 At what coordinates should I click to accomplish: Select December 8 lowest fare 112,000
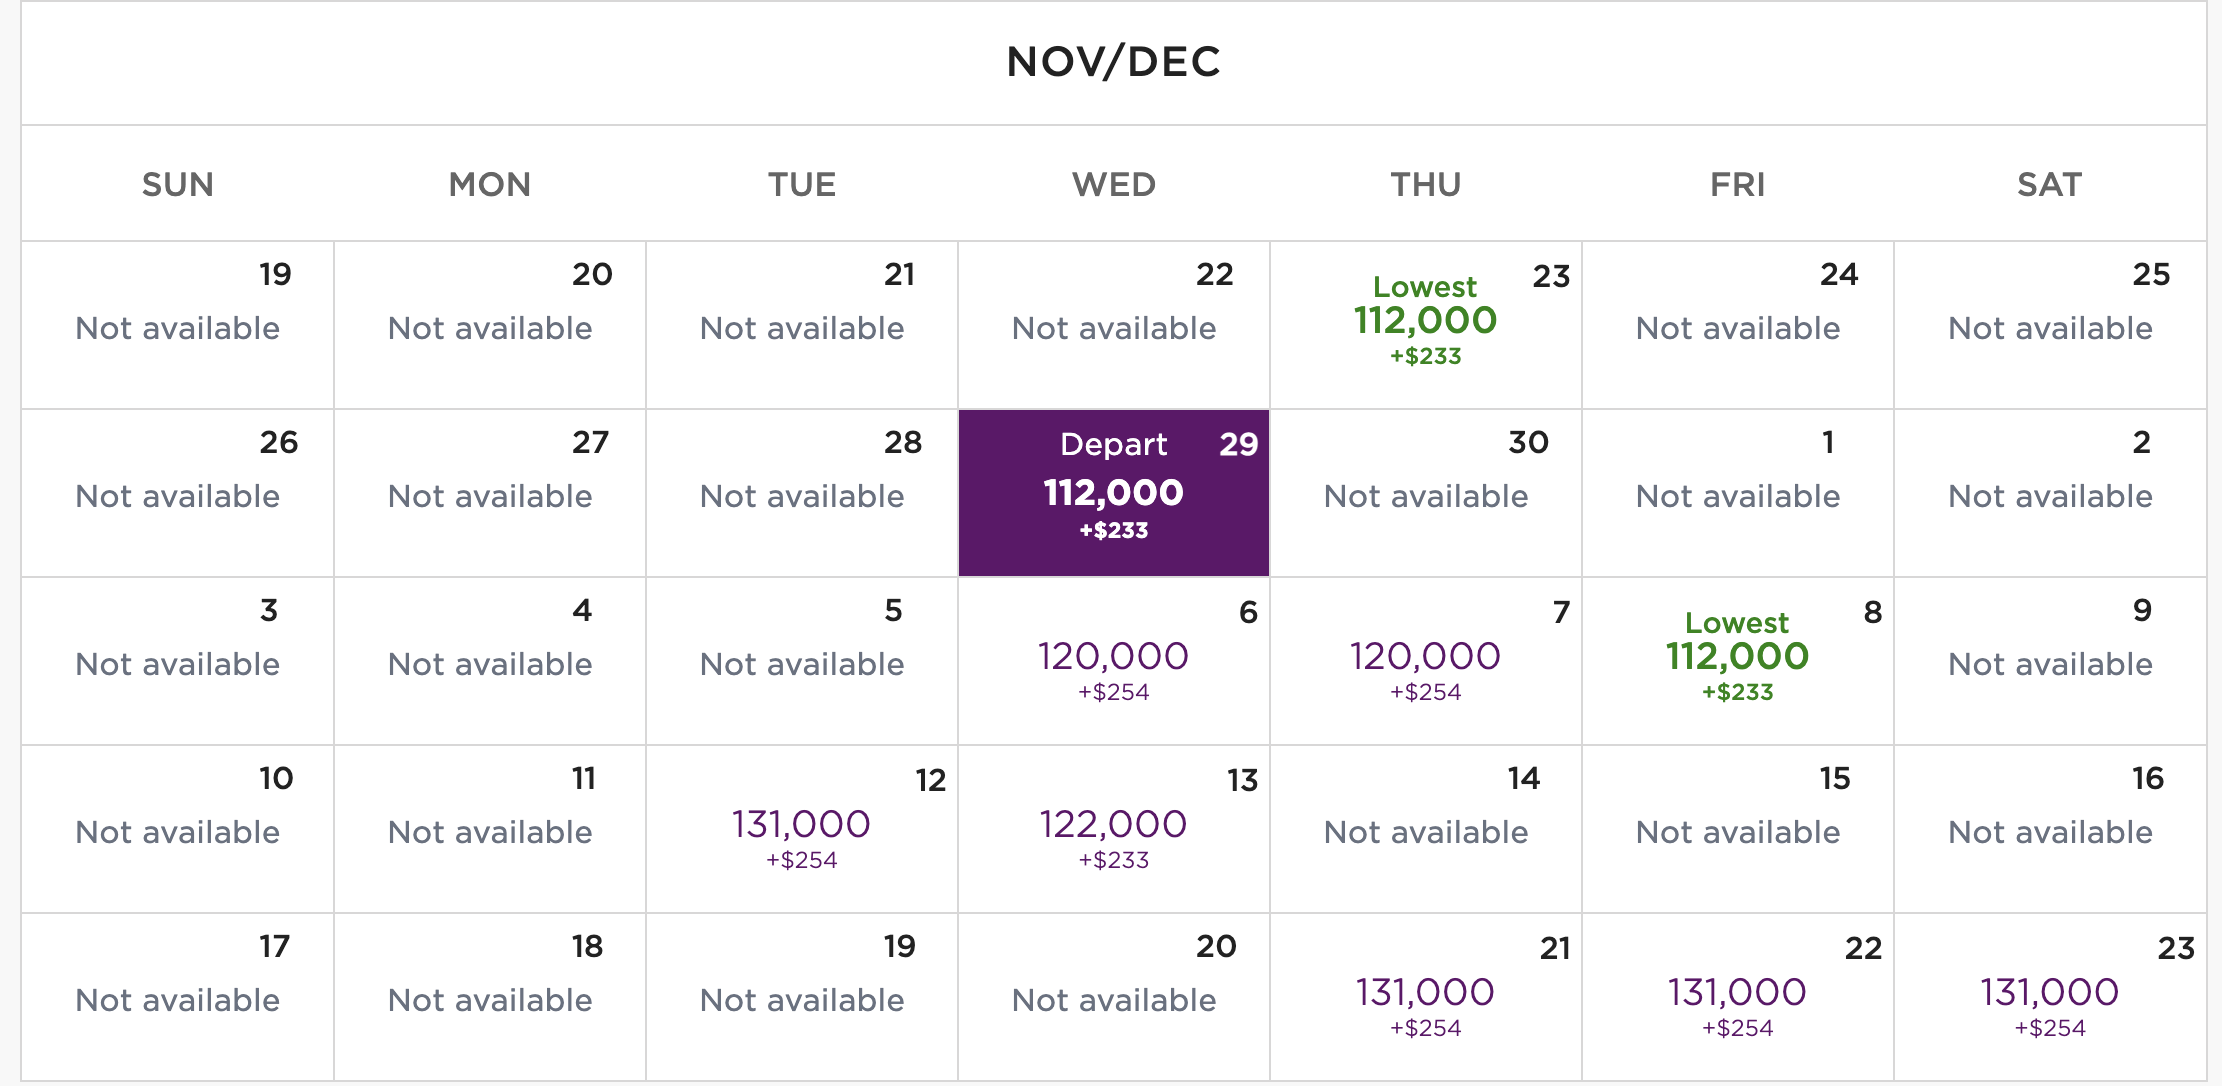pos(1738,661)
